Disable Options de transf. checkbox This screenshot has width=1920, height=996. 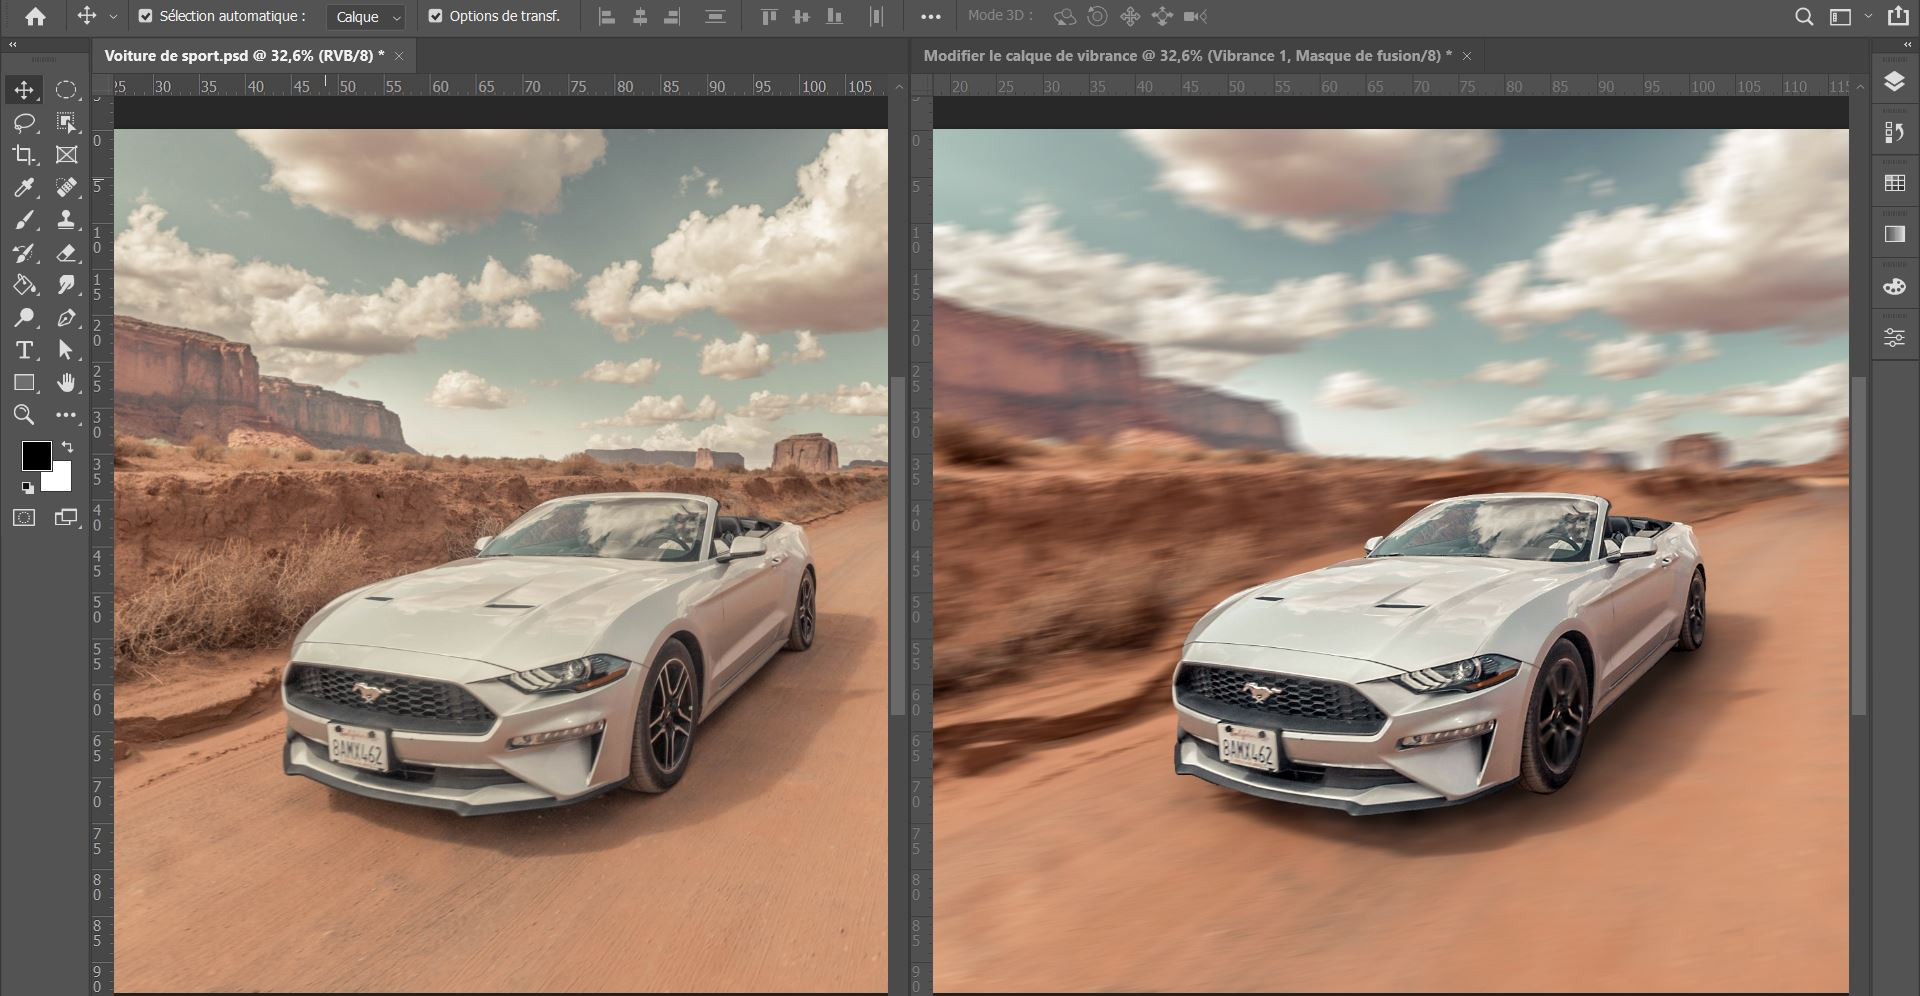pos(435,16)
